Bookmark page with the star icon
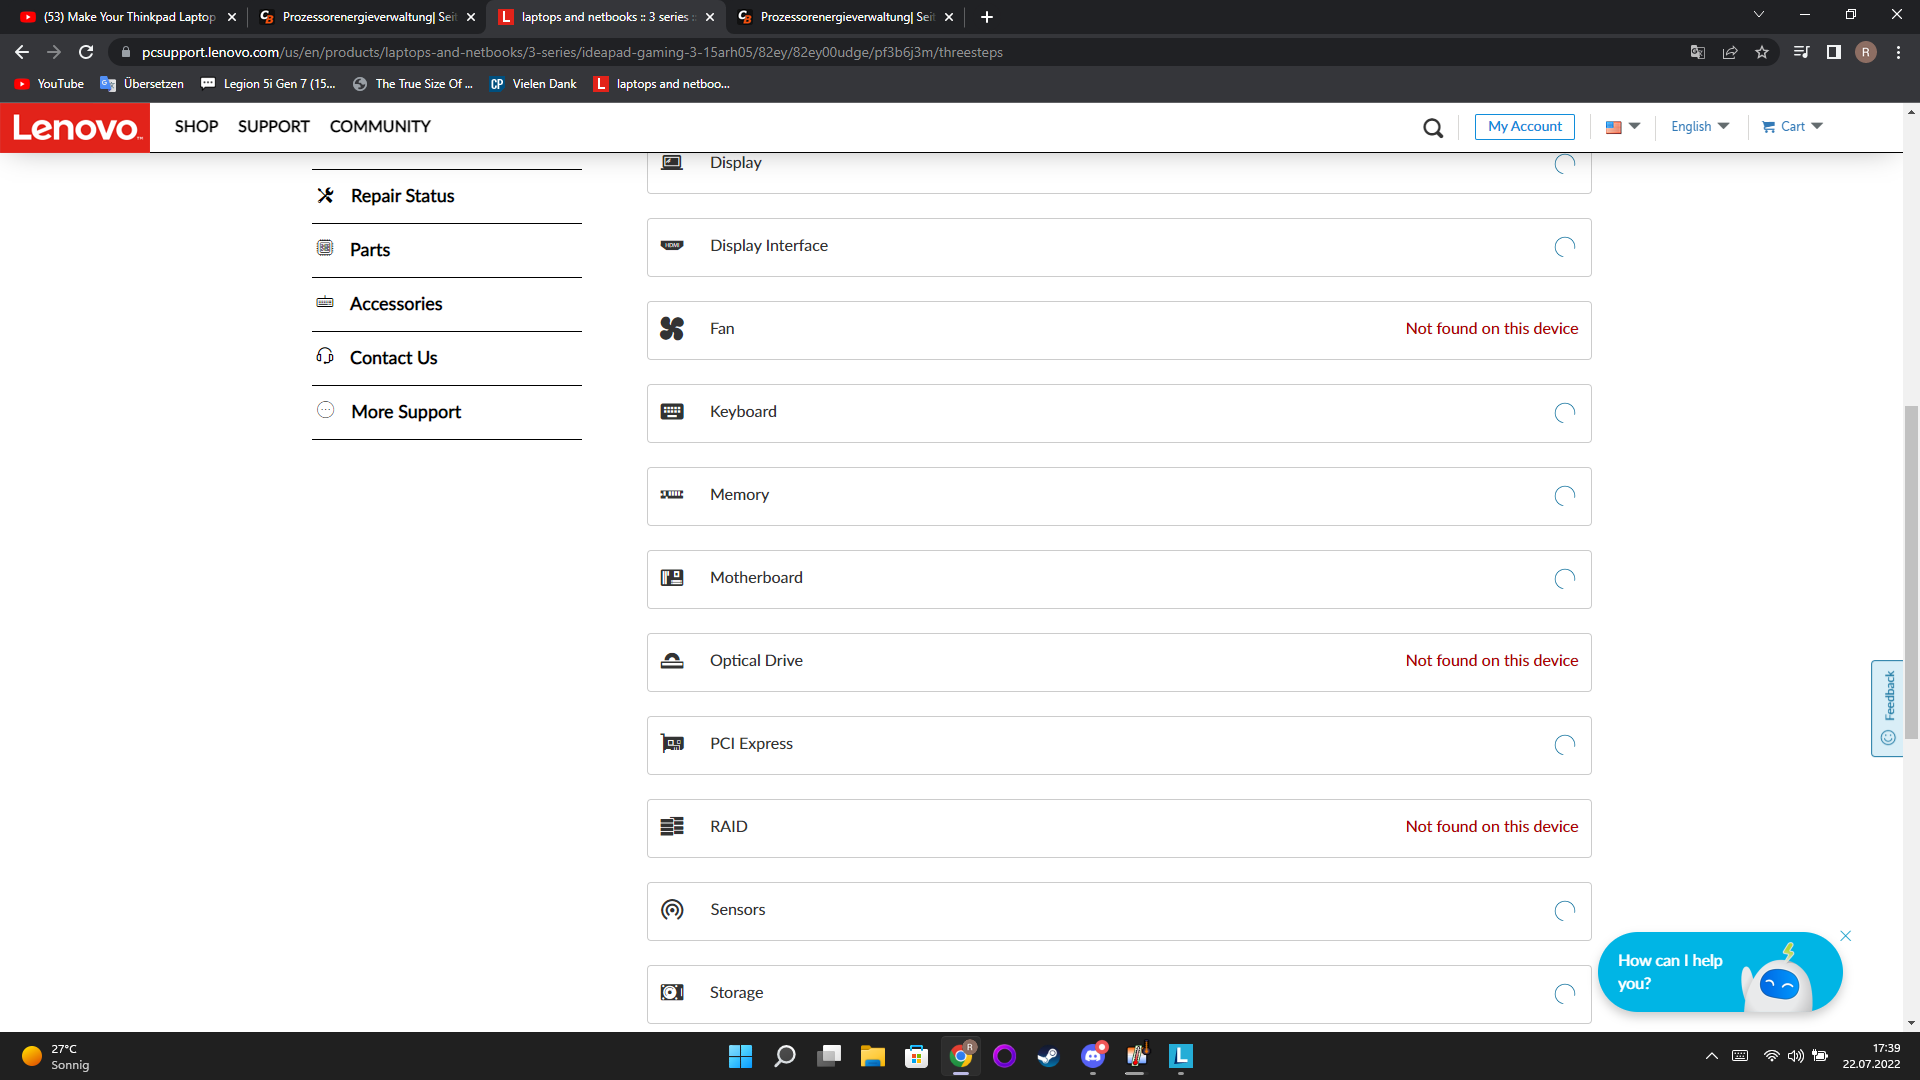Image resolution: width=1920 pixels, height=1080 pixels. tap(1762, 52)
